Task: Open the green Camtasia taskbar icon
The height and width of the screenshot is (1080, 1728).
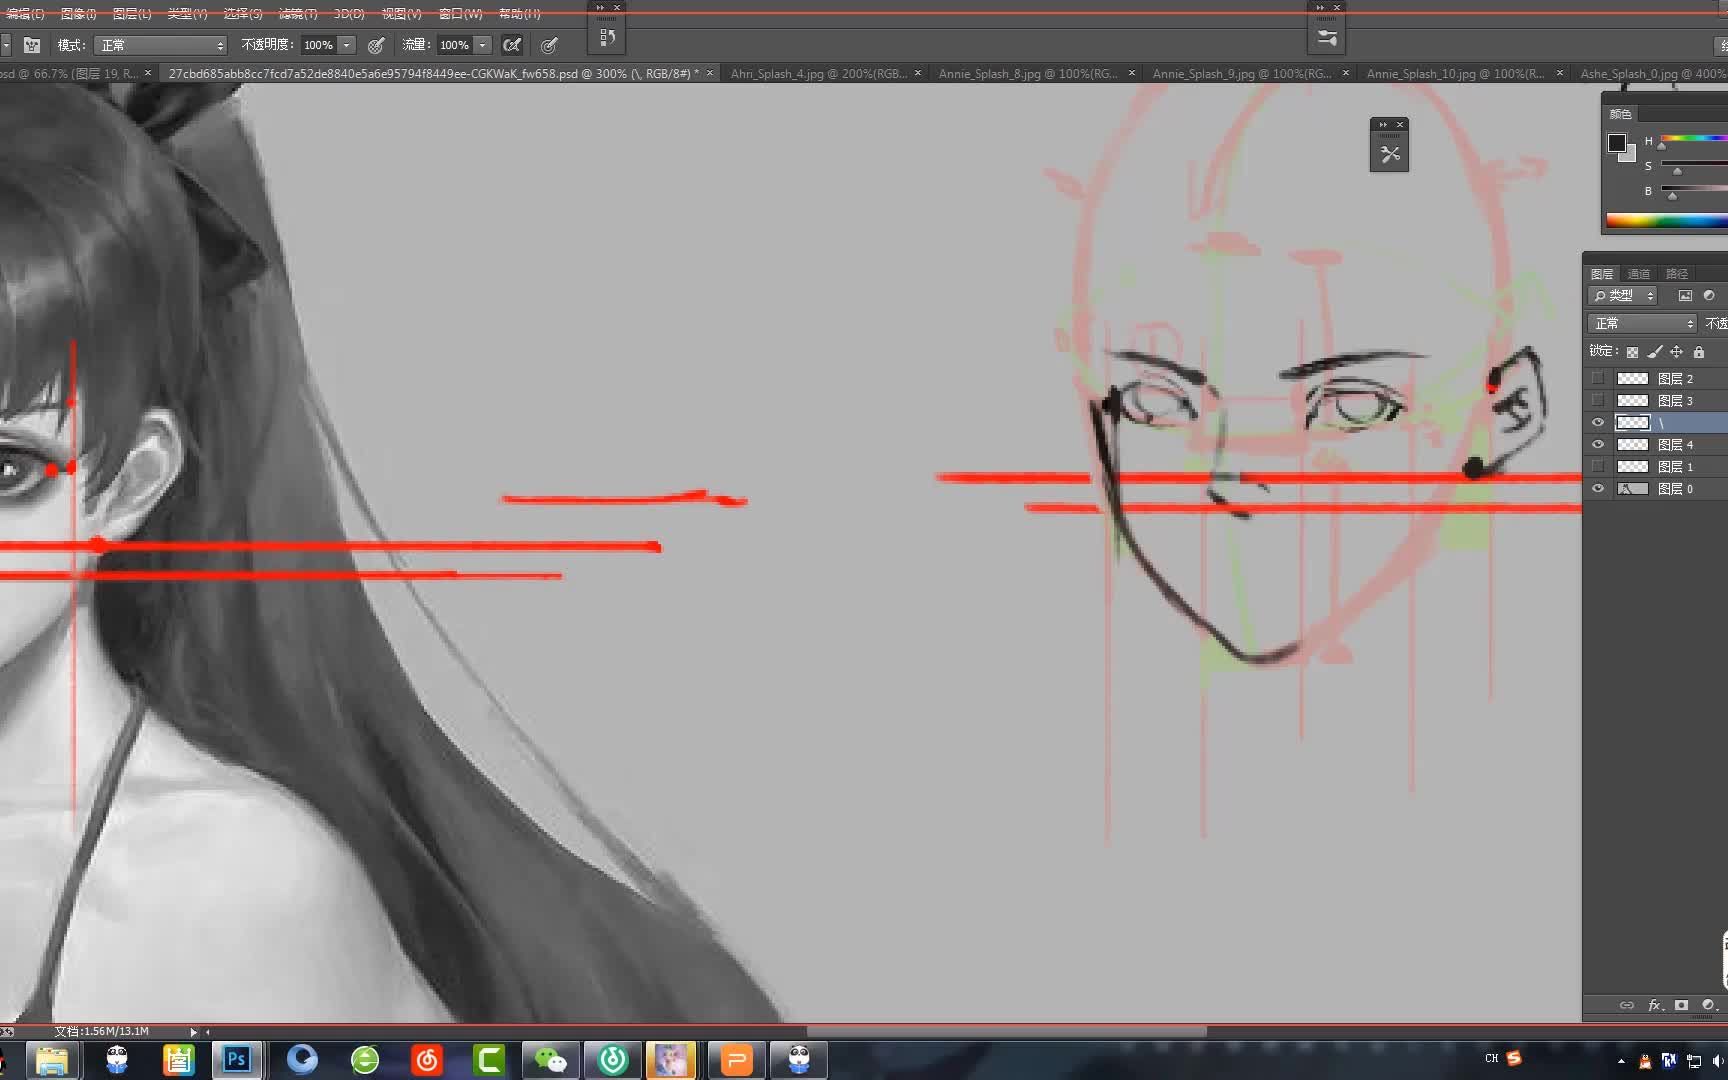Action: [x=488, y=1059]
